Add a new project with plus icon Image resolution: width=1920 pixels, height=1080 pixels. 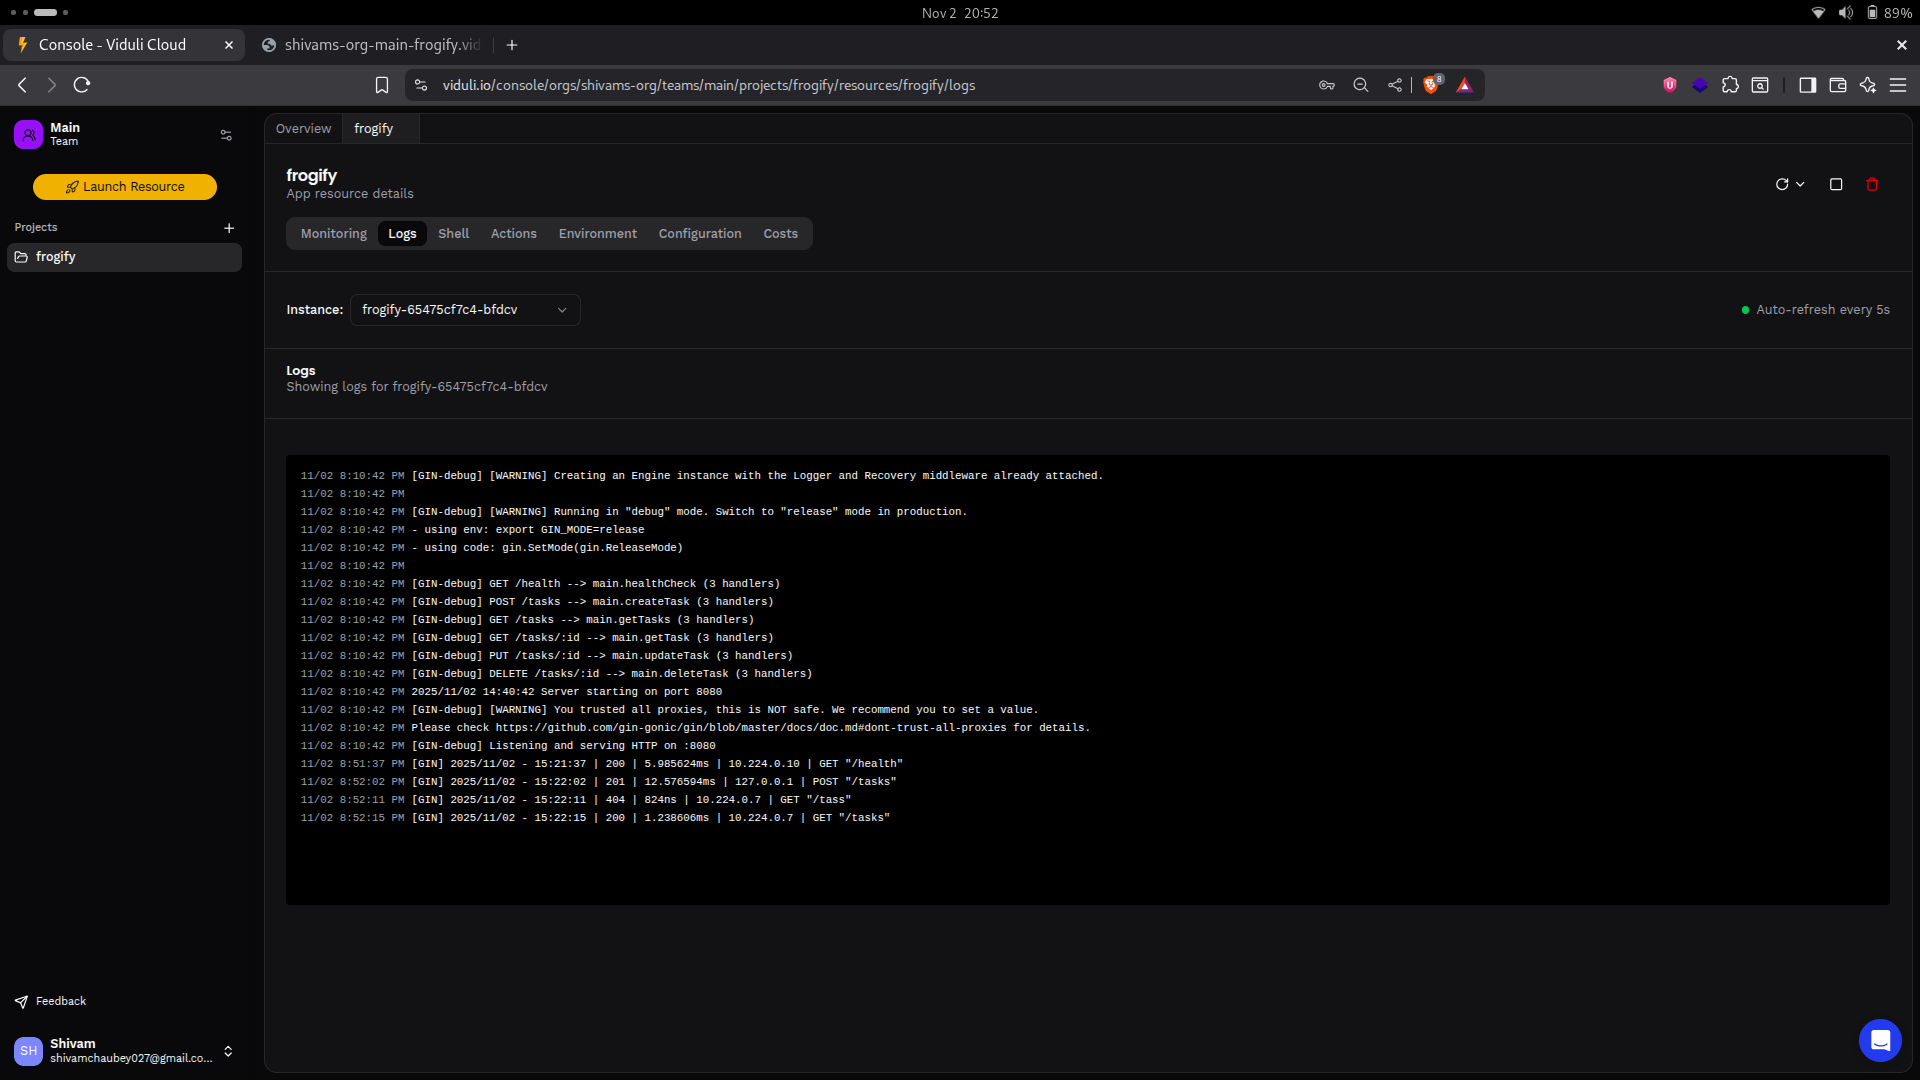coord(229,228)
